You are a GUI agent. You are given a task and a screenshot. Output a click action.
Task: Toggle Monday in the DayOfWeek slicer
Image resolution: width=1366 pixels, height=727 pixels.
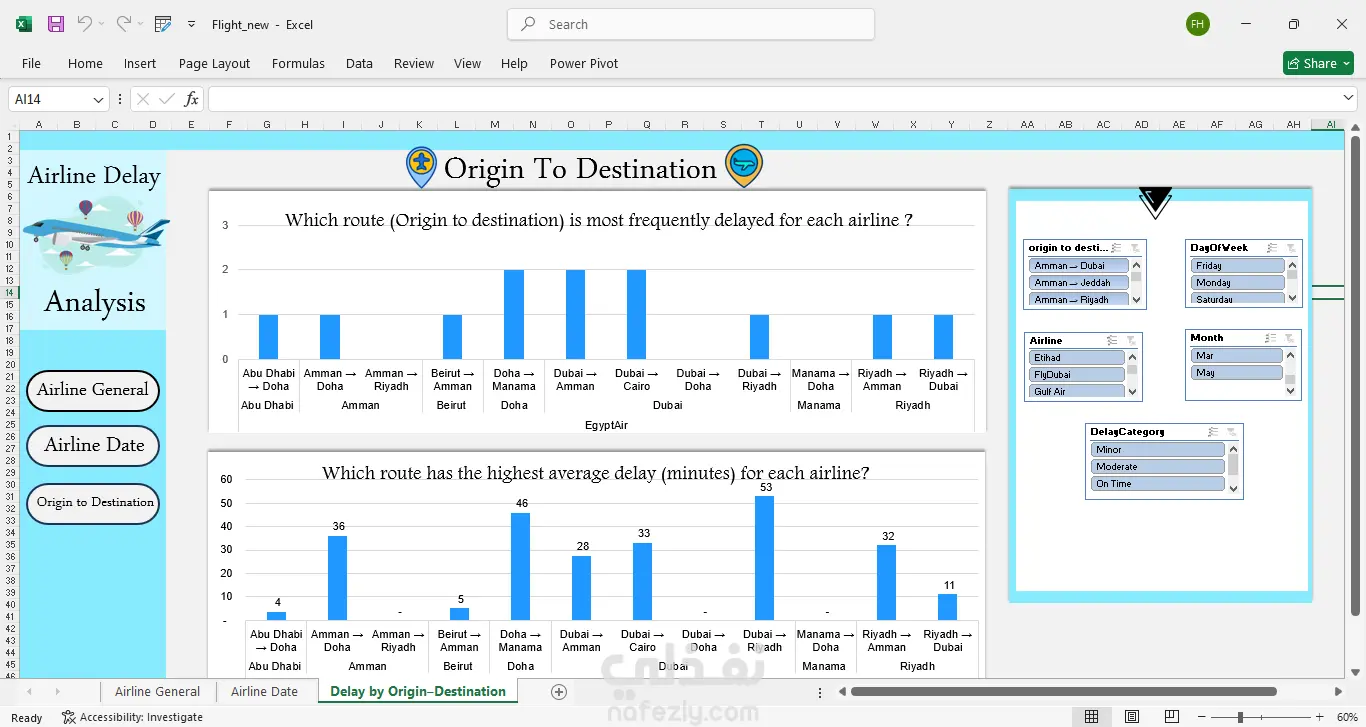(x=1237, y=283)
